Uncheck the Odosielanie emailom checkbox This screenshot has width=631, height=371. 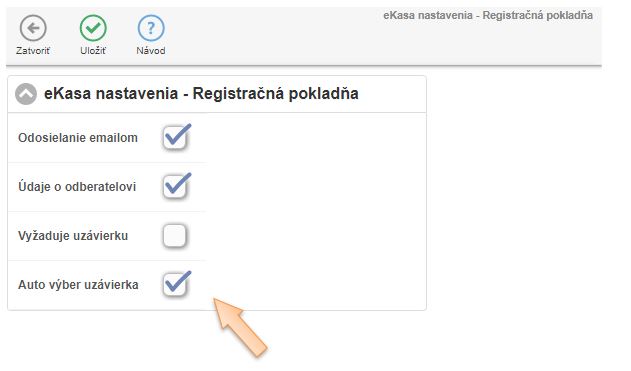click(175, 138)
